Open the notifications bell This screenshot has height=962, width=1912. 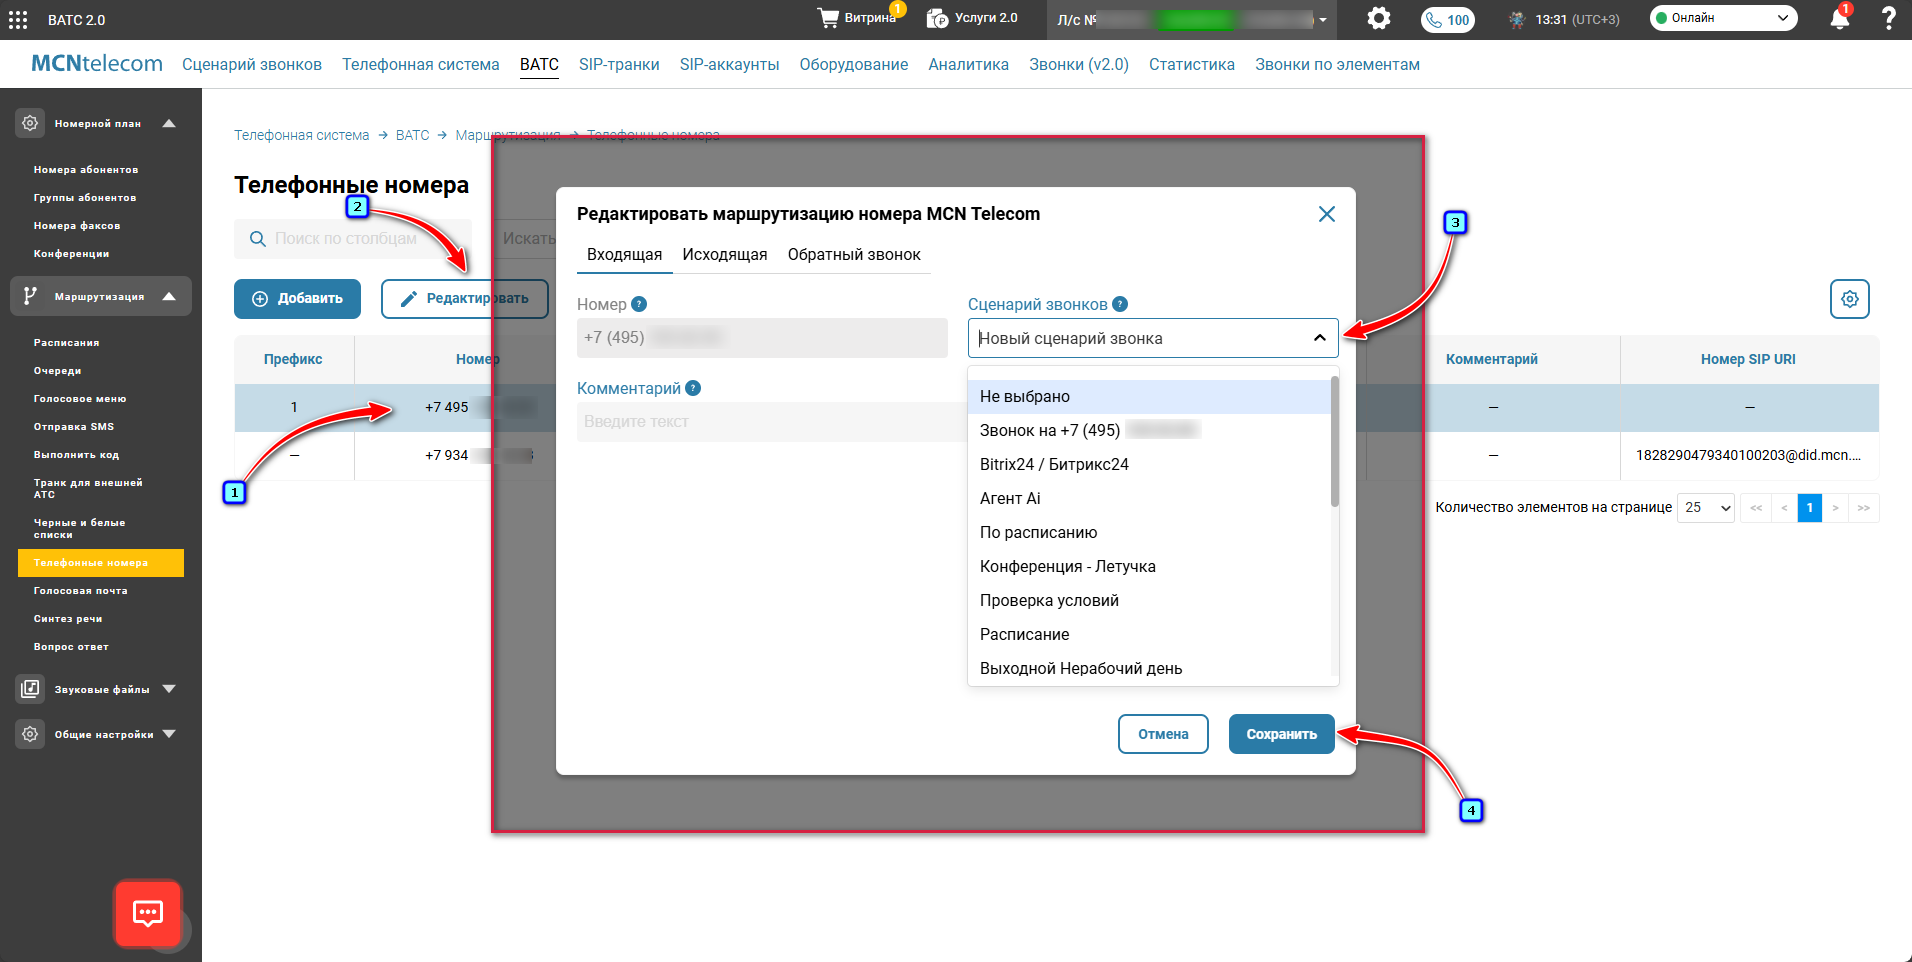[x=1839, y=18]
